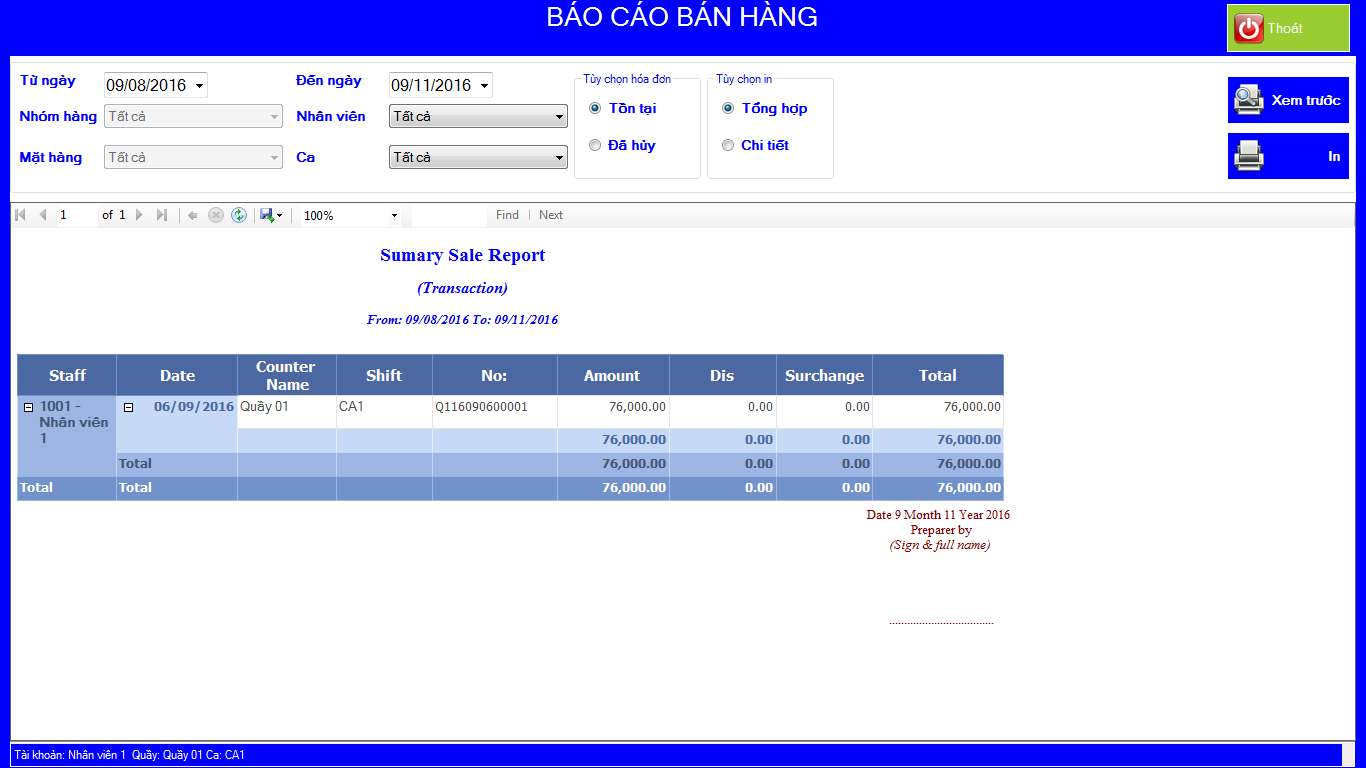1366x768 pixels.
Task: Click the stop rendering icon
Action: point(215,215)
